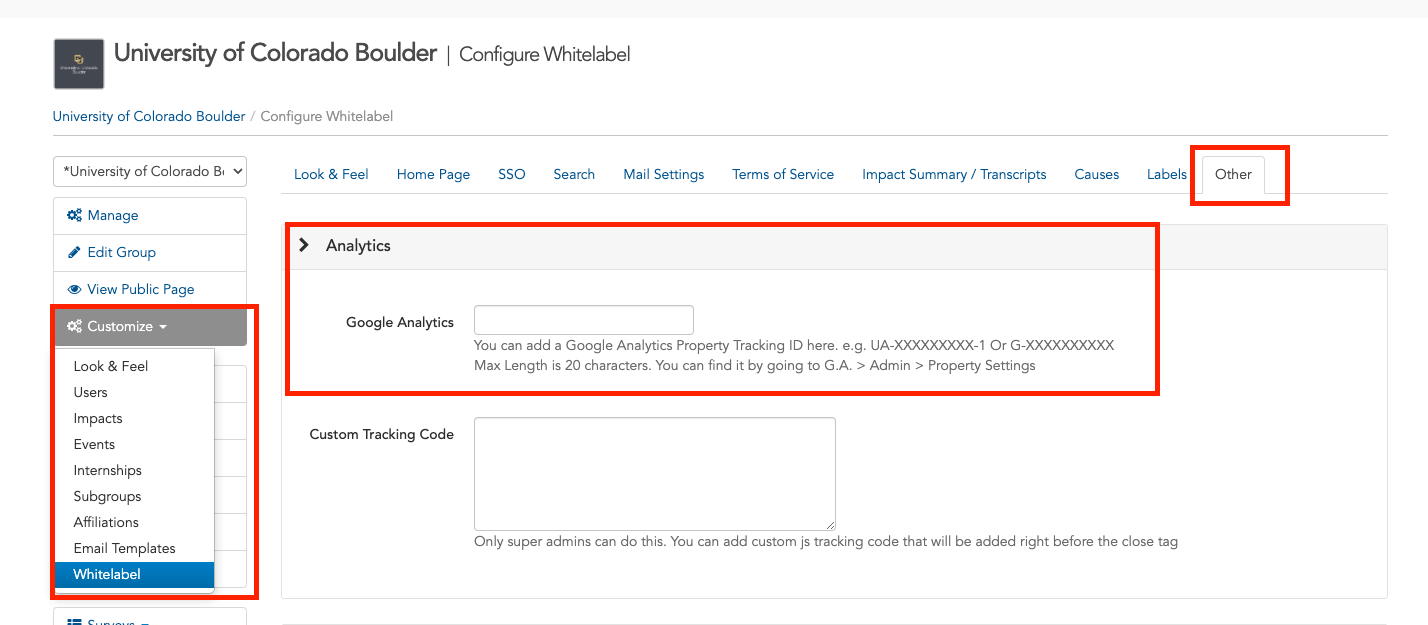Image resolution: width=1428 pixels, height=625 pixels.
Task: Collapse the Customize dropdown menu
Action: pyautogui.click(x=150, y=326)
